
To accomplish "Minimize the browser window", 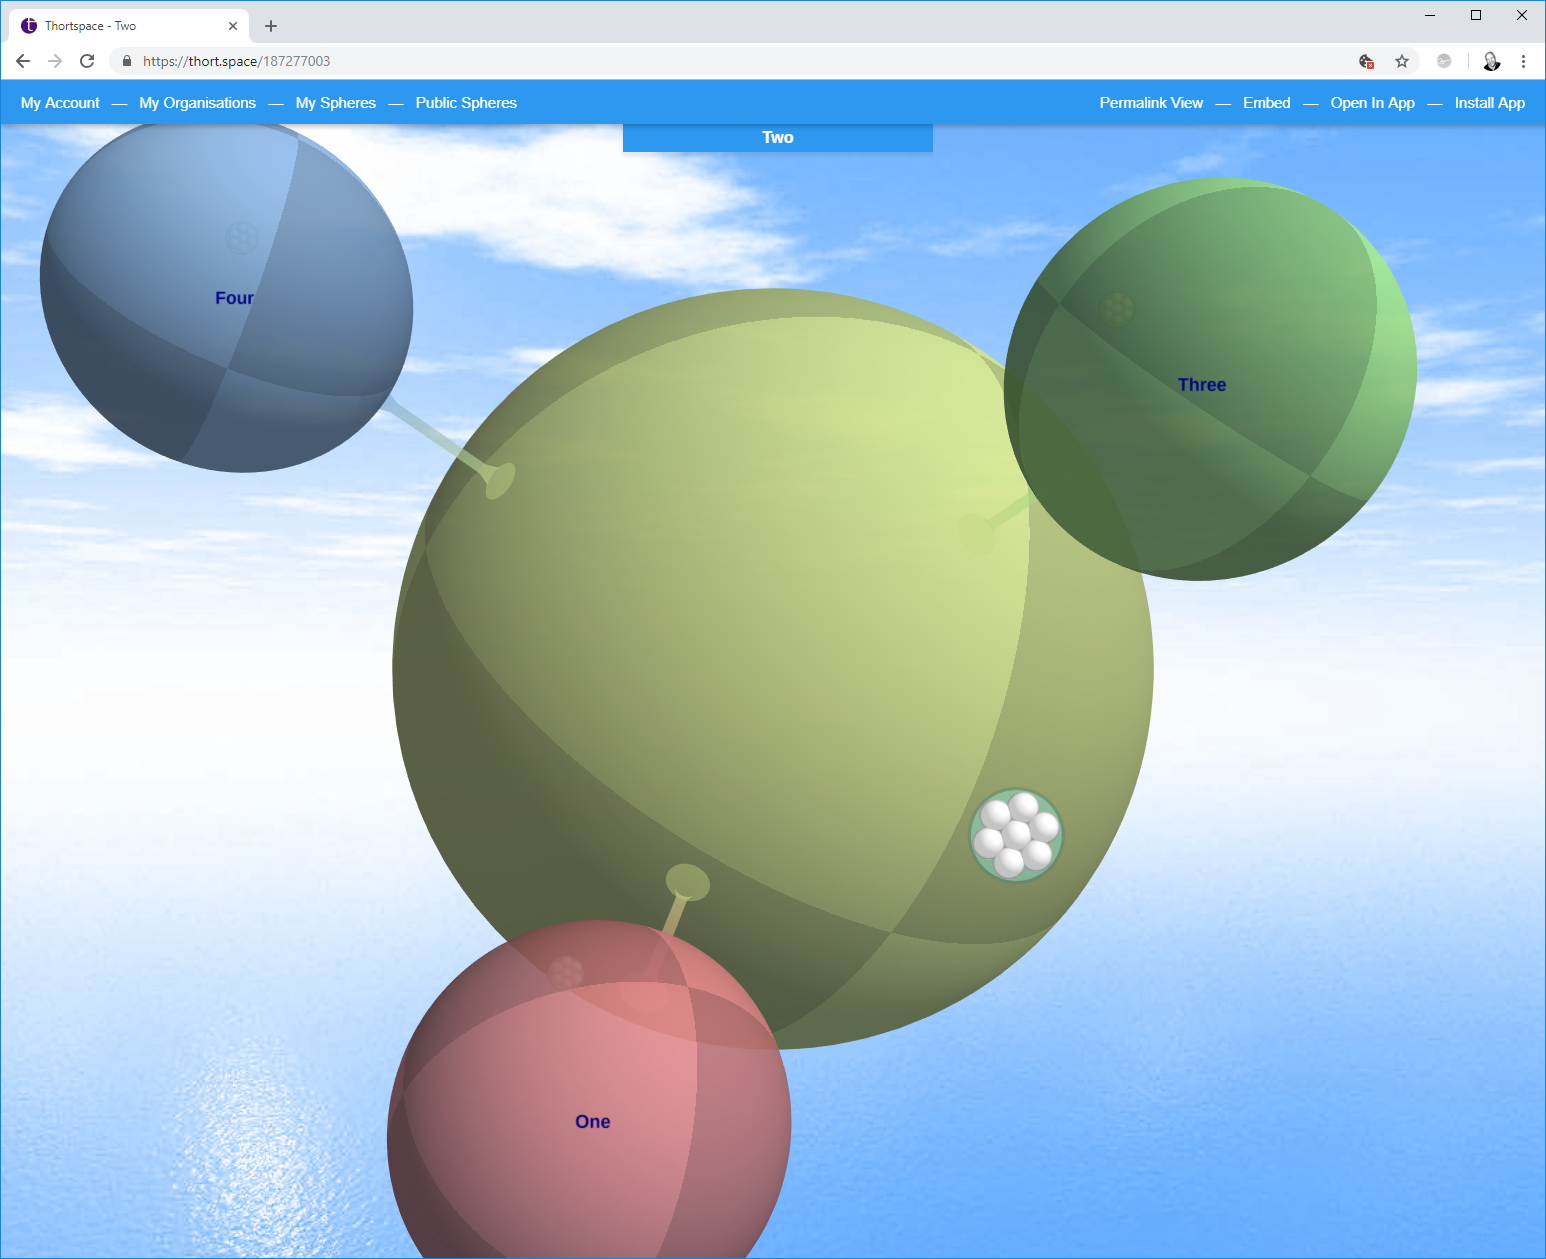I will pyautogui.click(x=1430, y=15).
